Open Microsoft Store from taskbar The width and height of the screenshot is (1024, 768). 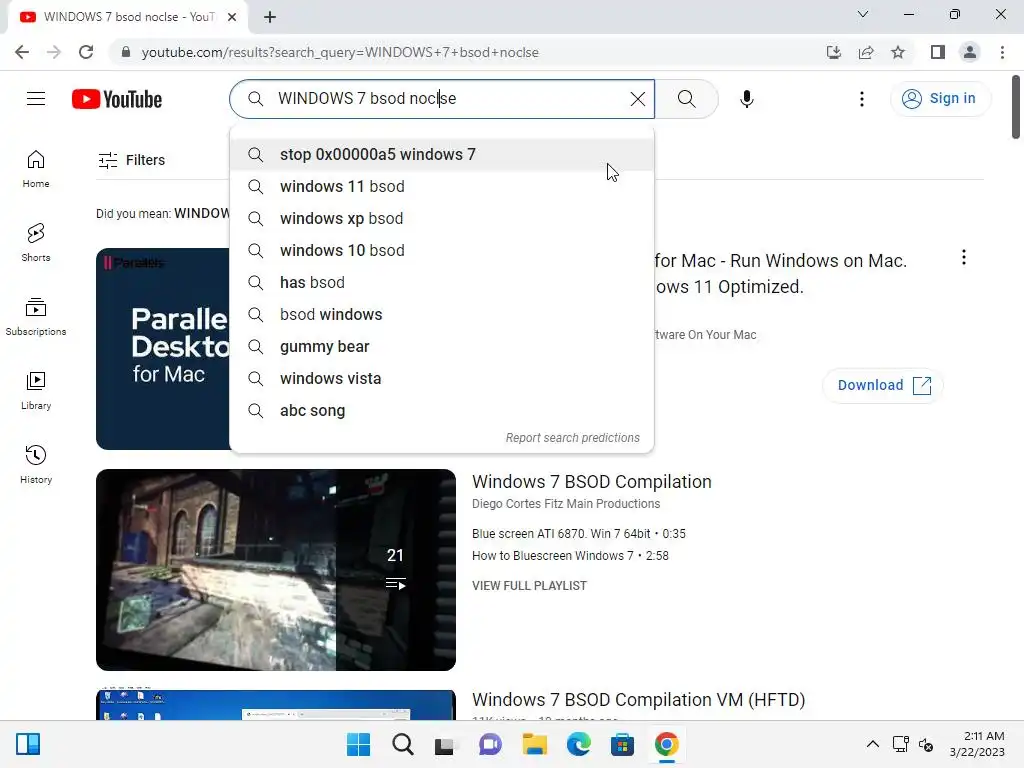(x=622, y=744)
